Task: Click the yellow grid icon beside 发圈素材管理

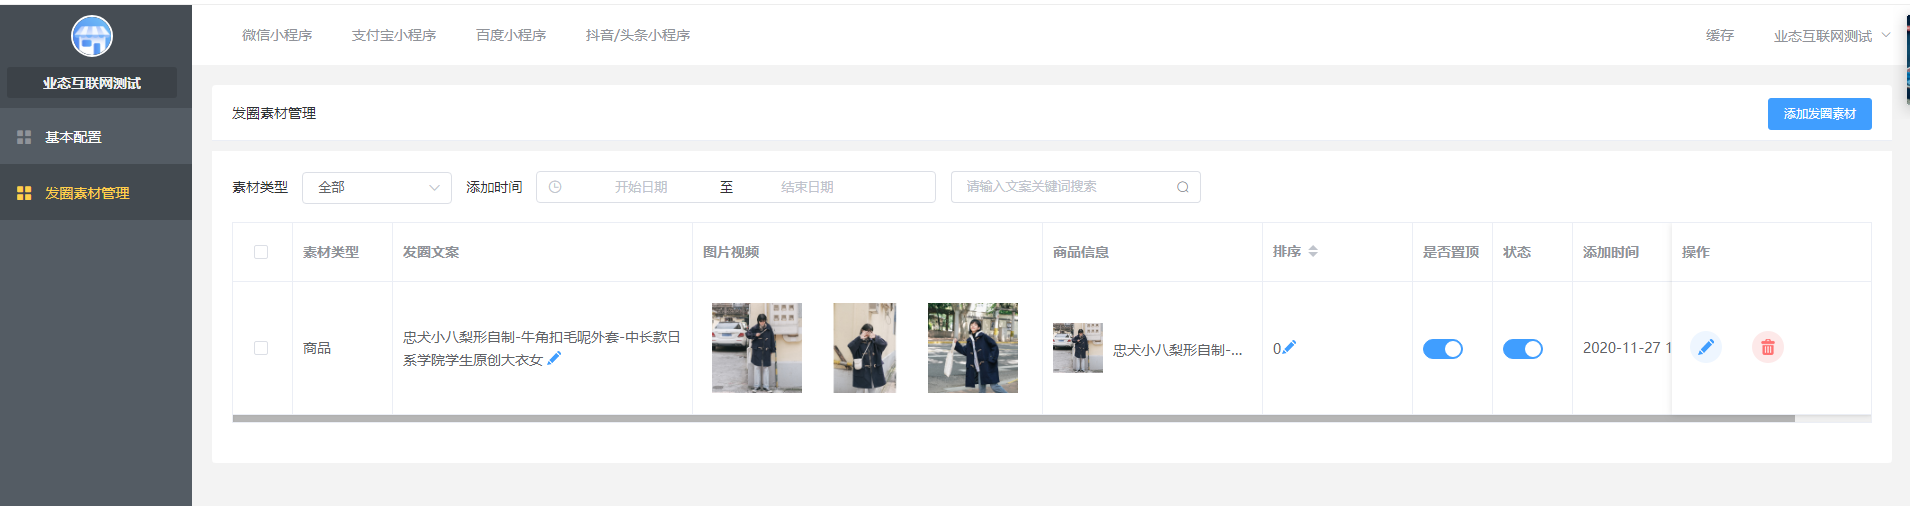Action: (x=24, y=193)
